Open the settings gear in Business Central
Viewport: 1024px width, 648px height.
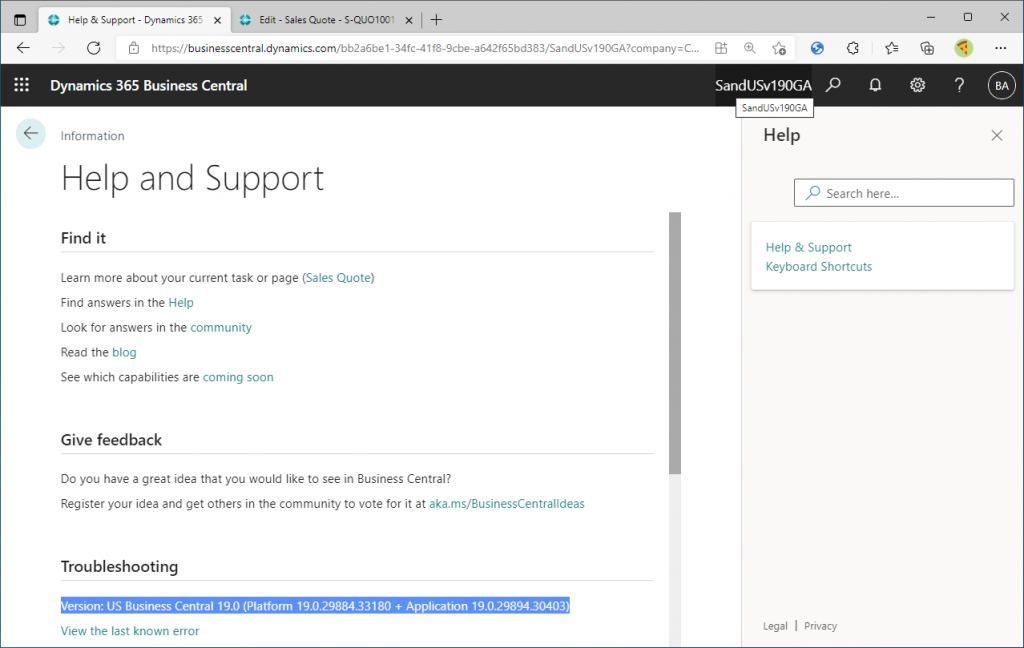coord(918,85)
